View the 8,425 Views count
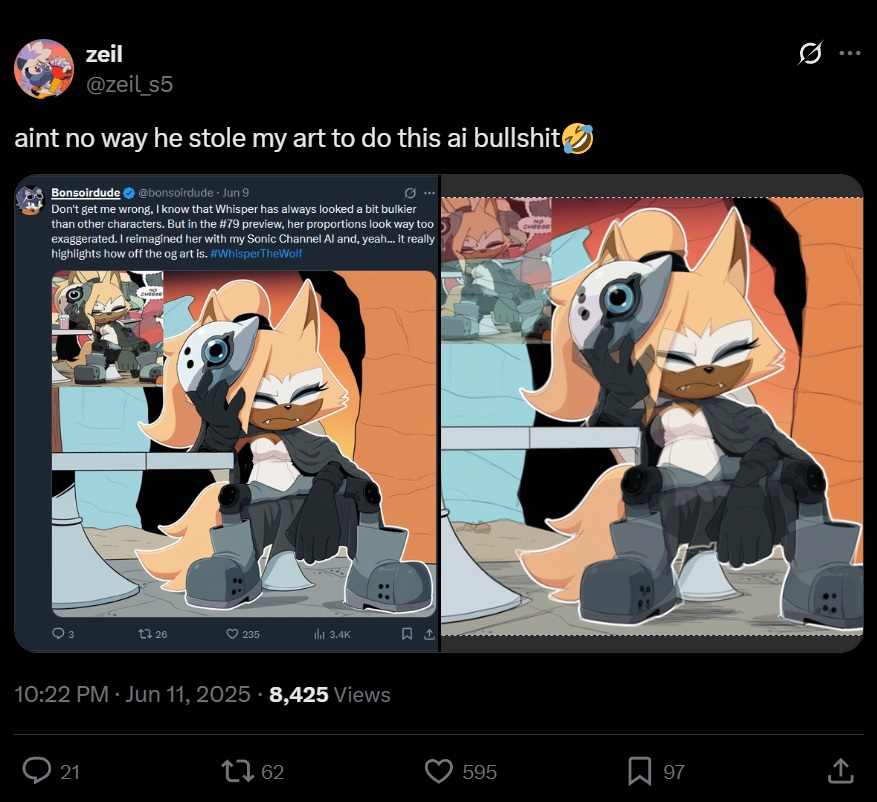This screenshot has width=877, height=802. 329,694
